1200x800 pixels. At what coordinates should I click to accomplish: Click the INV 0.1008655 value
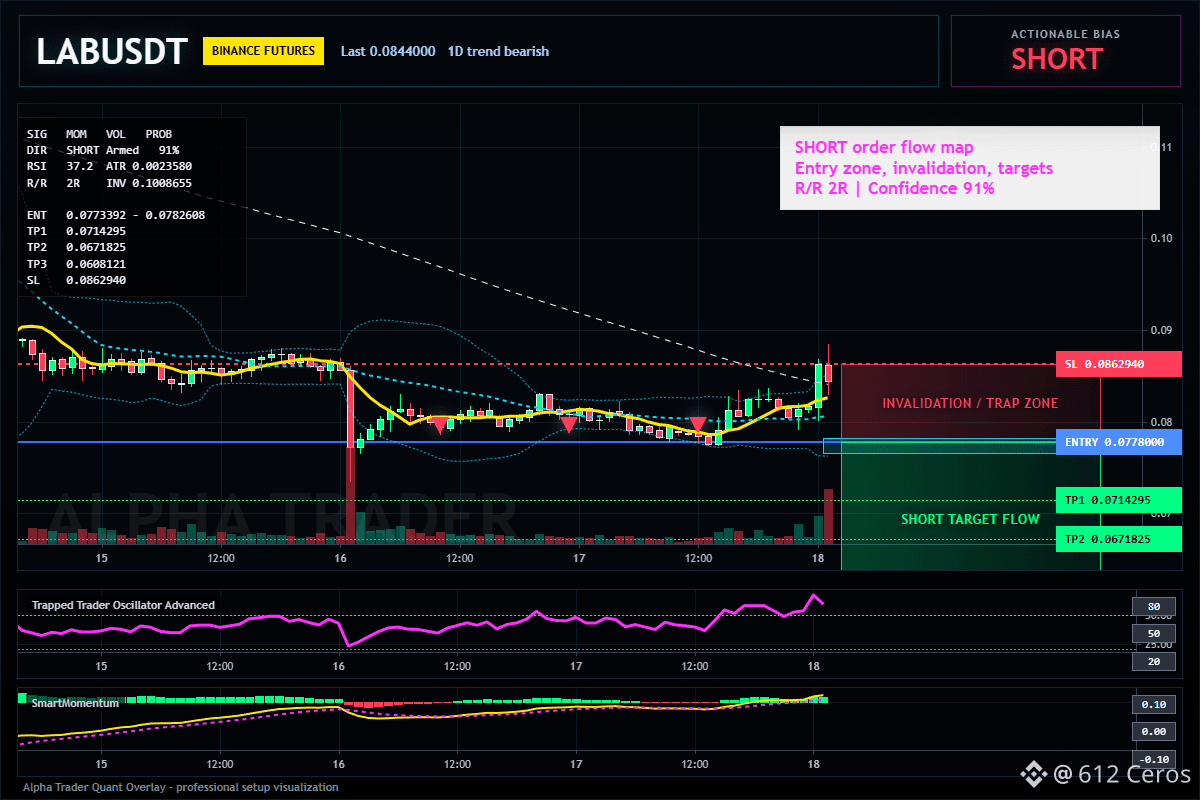point(149,183)
